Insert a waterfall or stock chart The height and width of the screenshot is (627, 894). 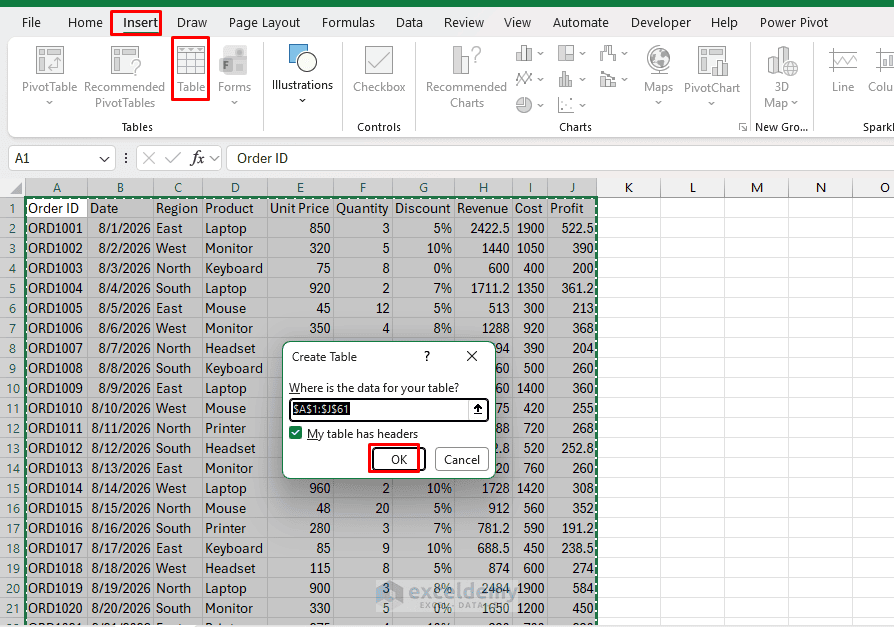tap(613, 54)
